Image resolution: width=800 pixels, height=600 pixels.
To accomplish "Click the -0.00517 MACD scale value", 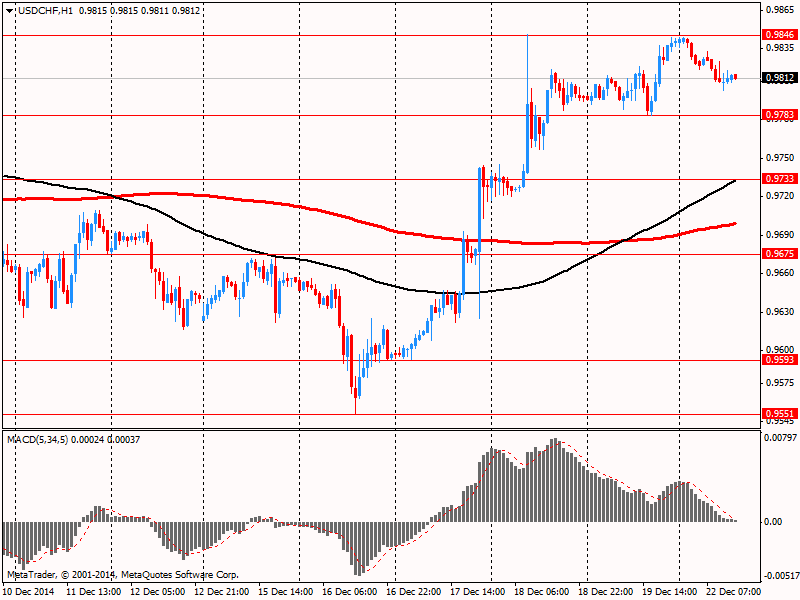I will click(x=781, y=576).
